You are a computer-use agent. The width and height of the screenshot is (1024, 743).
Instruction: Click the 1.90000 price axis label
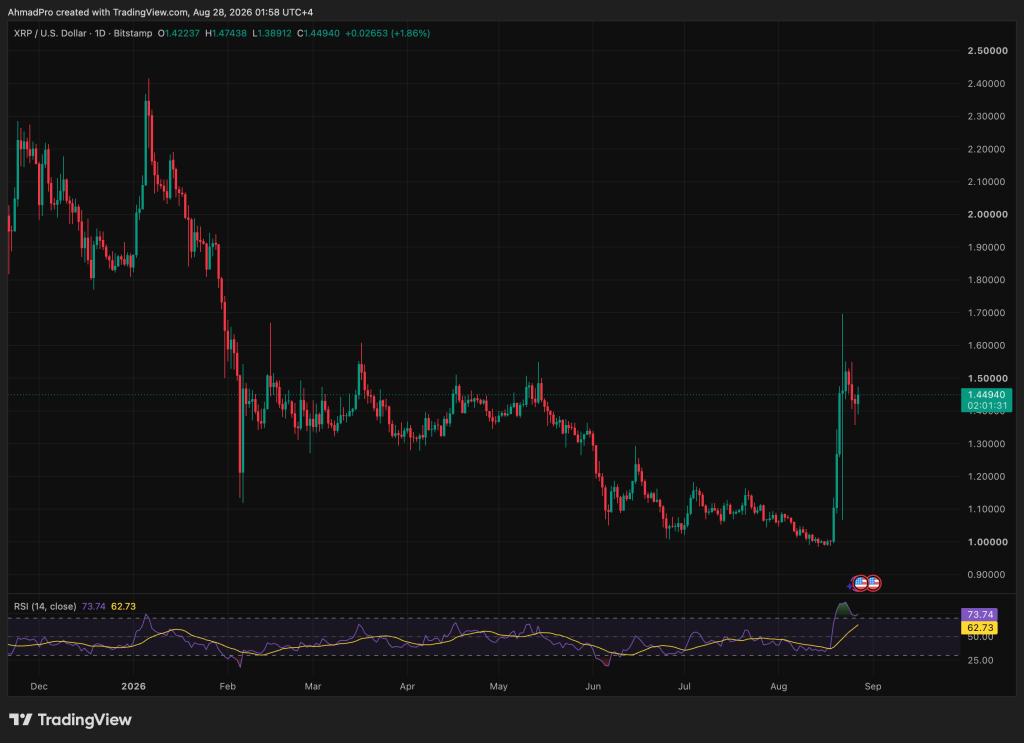click(x=987, y=247)
